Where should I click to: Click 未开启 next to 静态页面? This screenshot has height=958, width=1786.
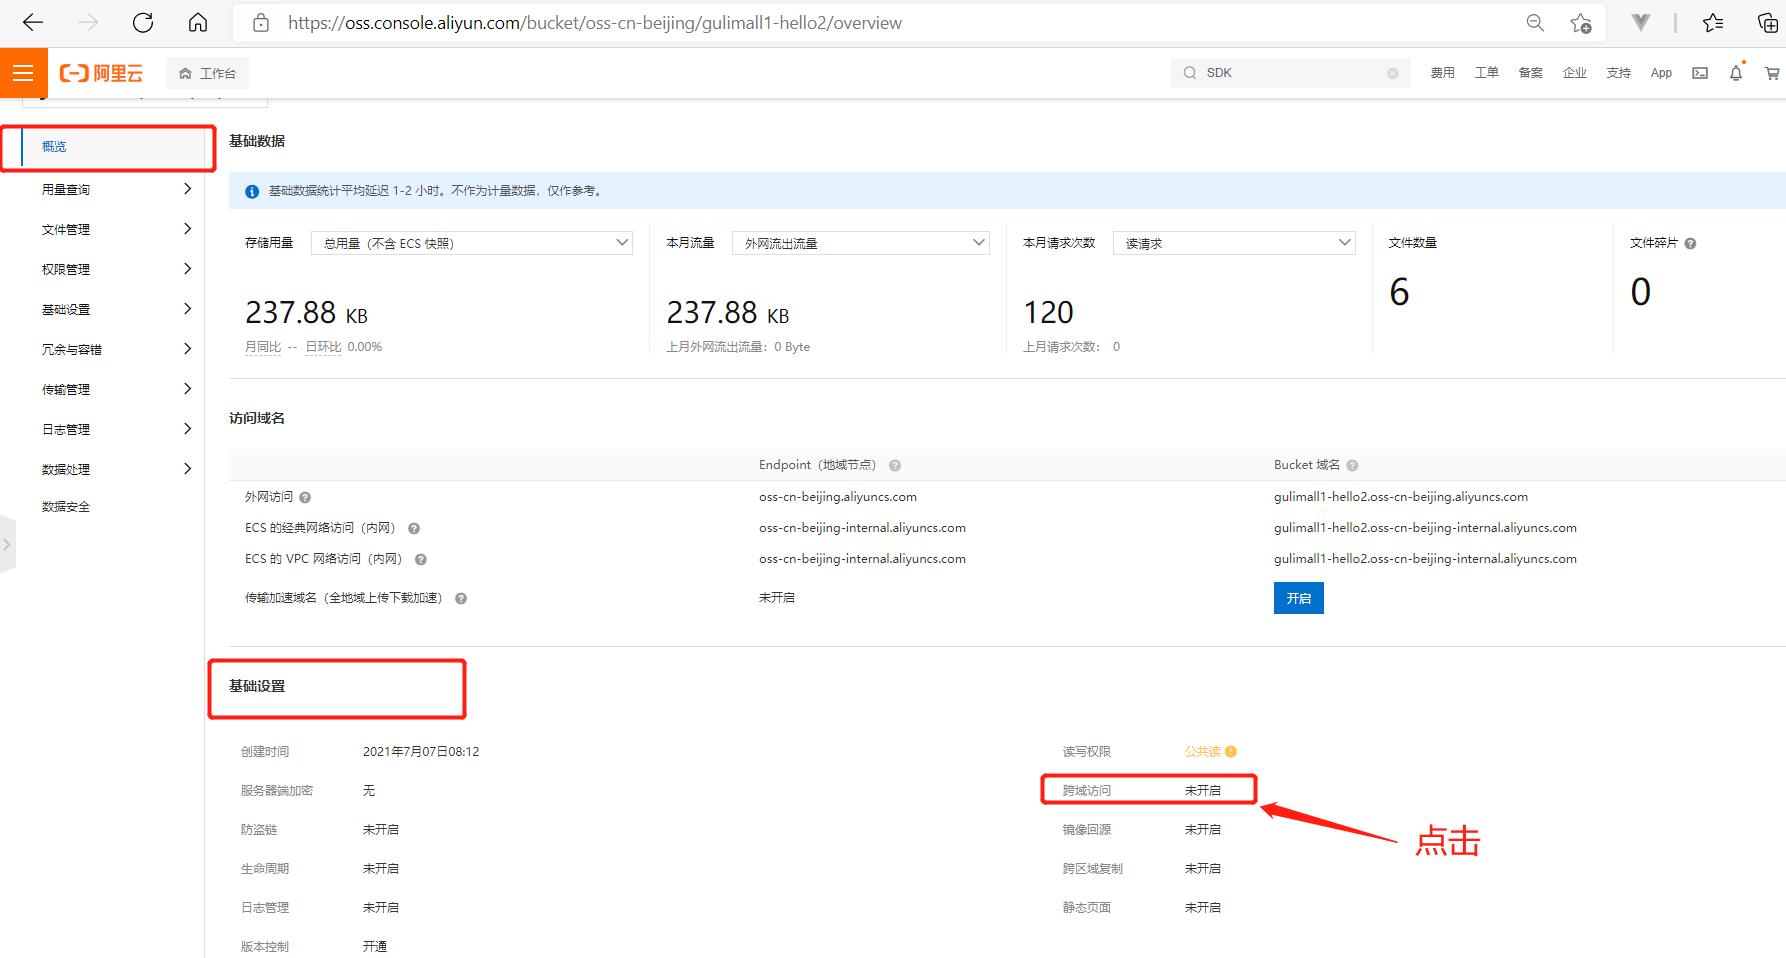(1203, 907)
